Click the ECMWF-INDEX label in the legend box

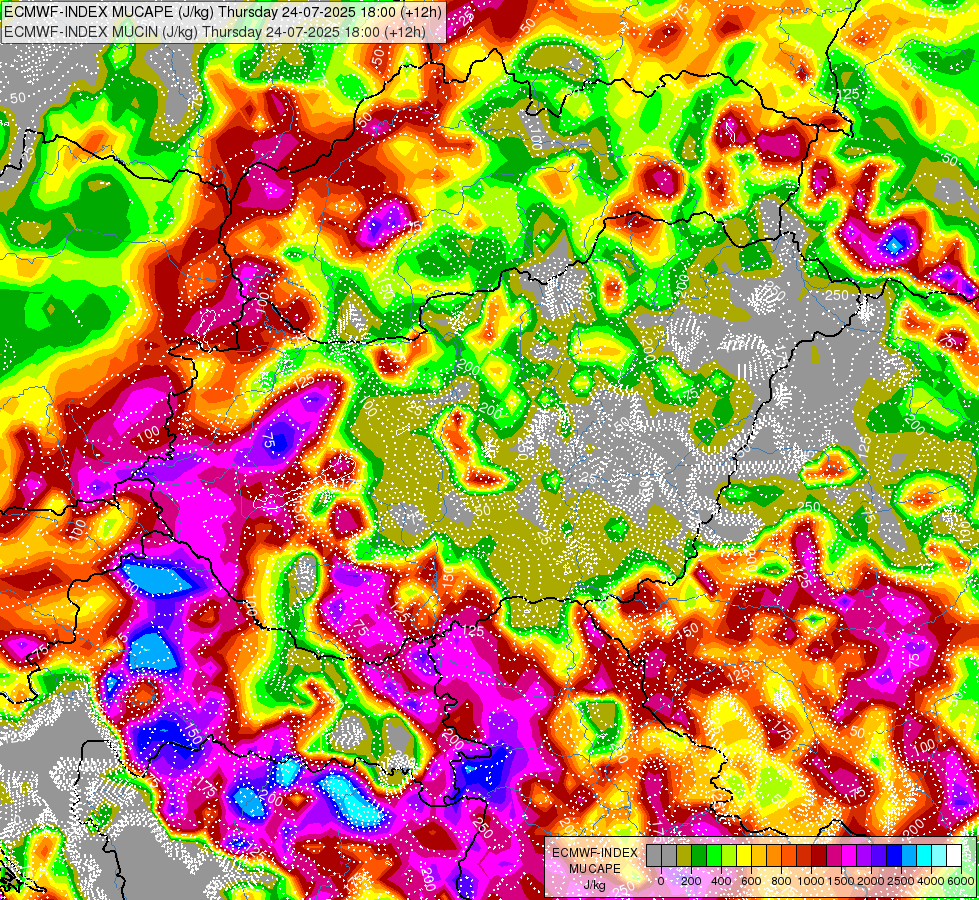(595, 853)
